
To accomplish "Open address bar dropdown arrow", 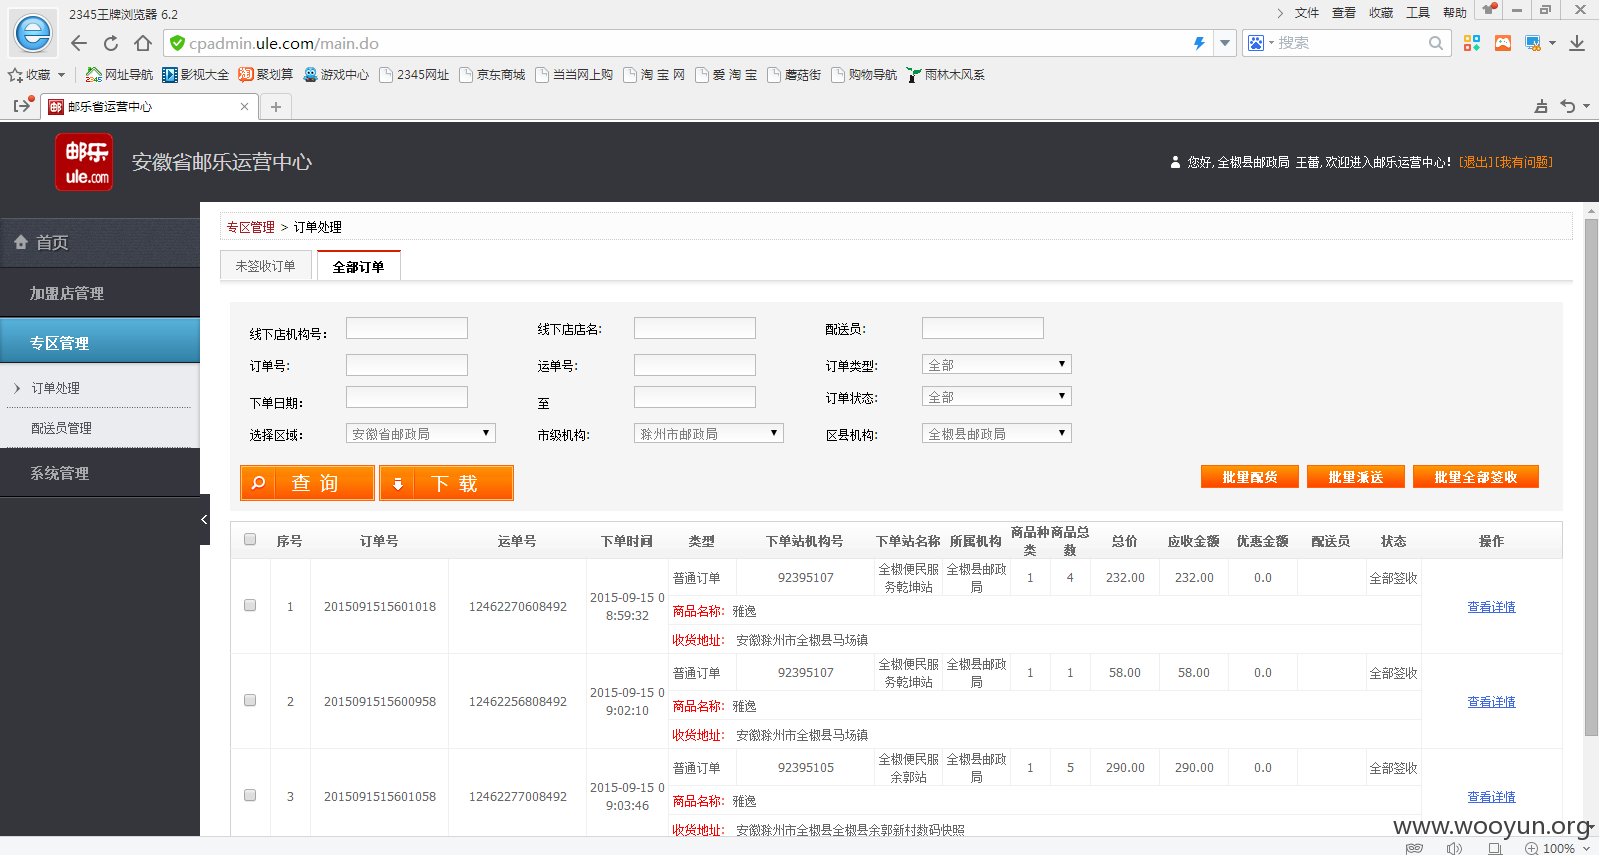I will 1225,43.
